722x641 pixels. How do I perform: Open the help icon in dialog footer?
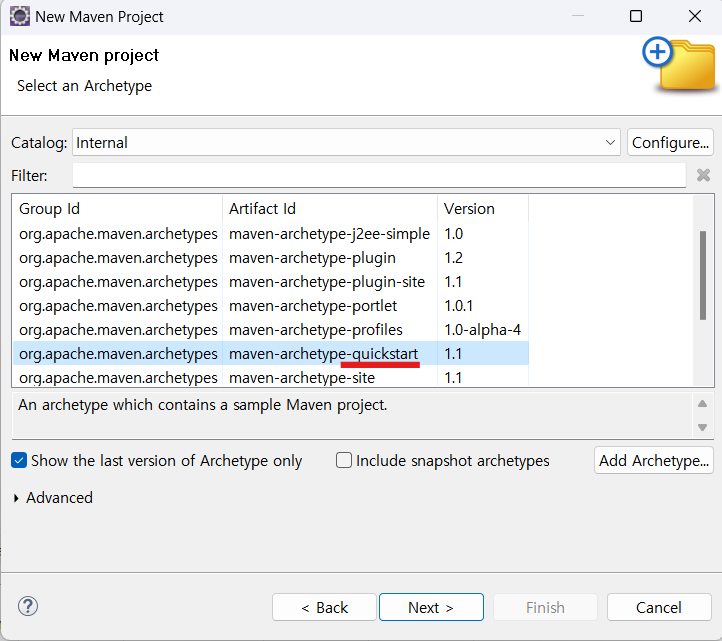click(x=28, y=606)
